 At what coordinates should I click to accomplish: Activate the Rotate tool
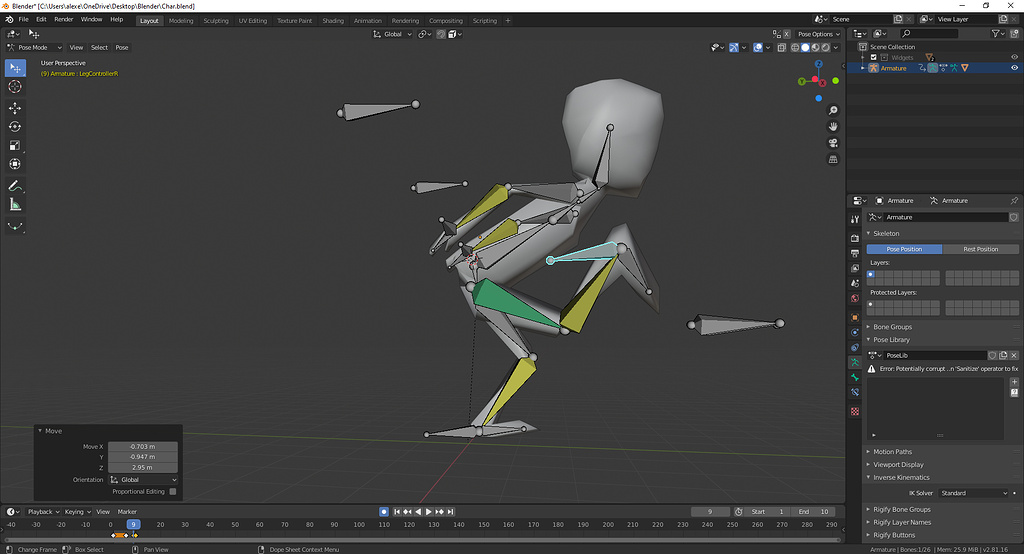[15, 127]
